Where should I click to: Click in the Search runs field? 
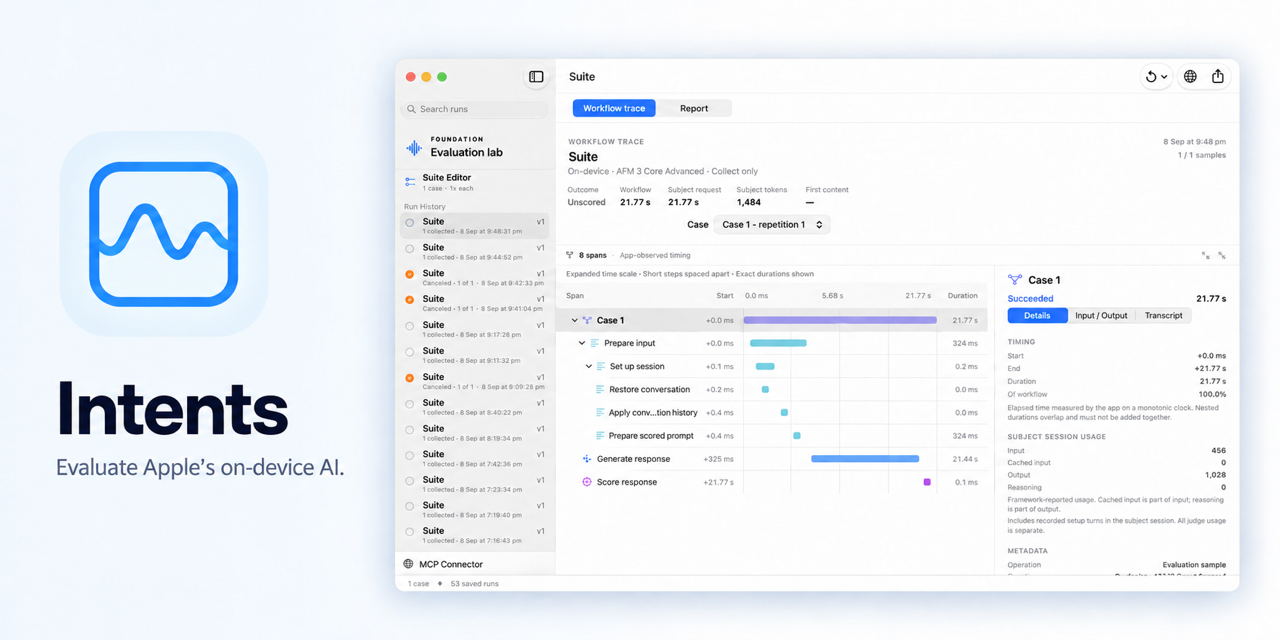point(475,109)
